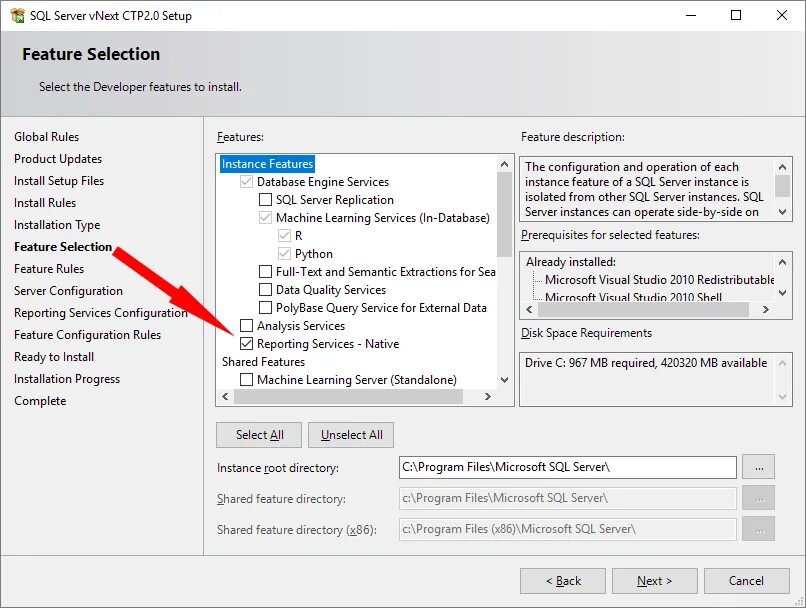Click the Shared feature directory (x86) field

[567, 529]
